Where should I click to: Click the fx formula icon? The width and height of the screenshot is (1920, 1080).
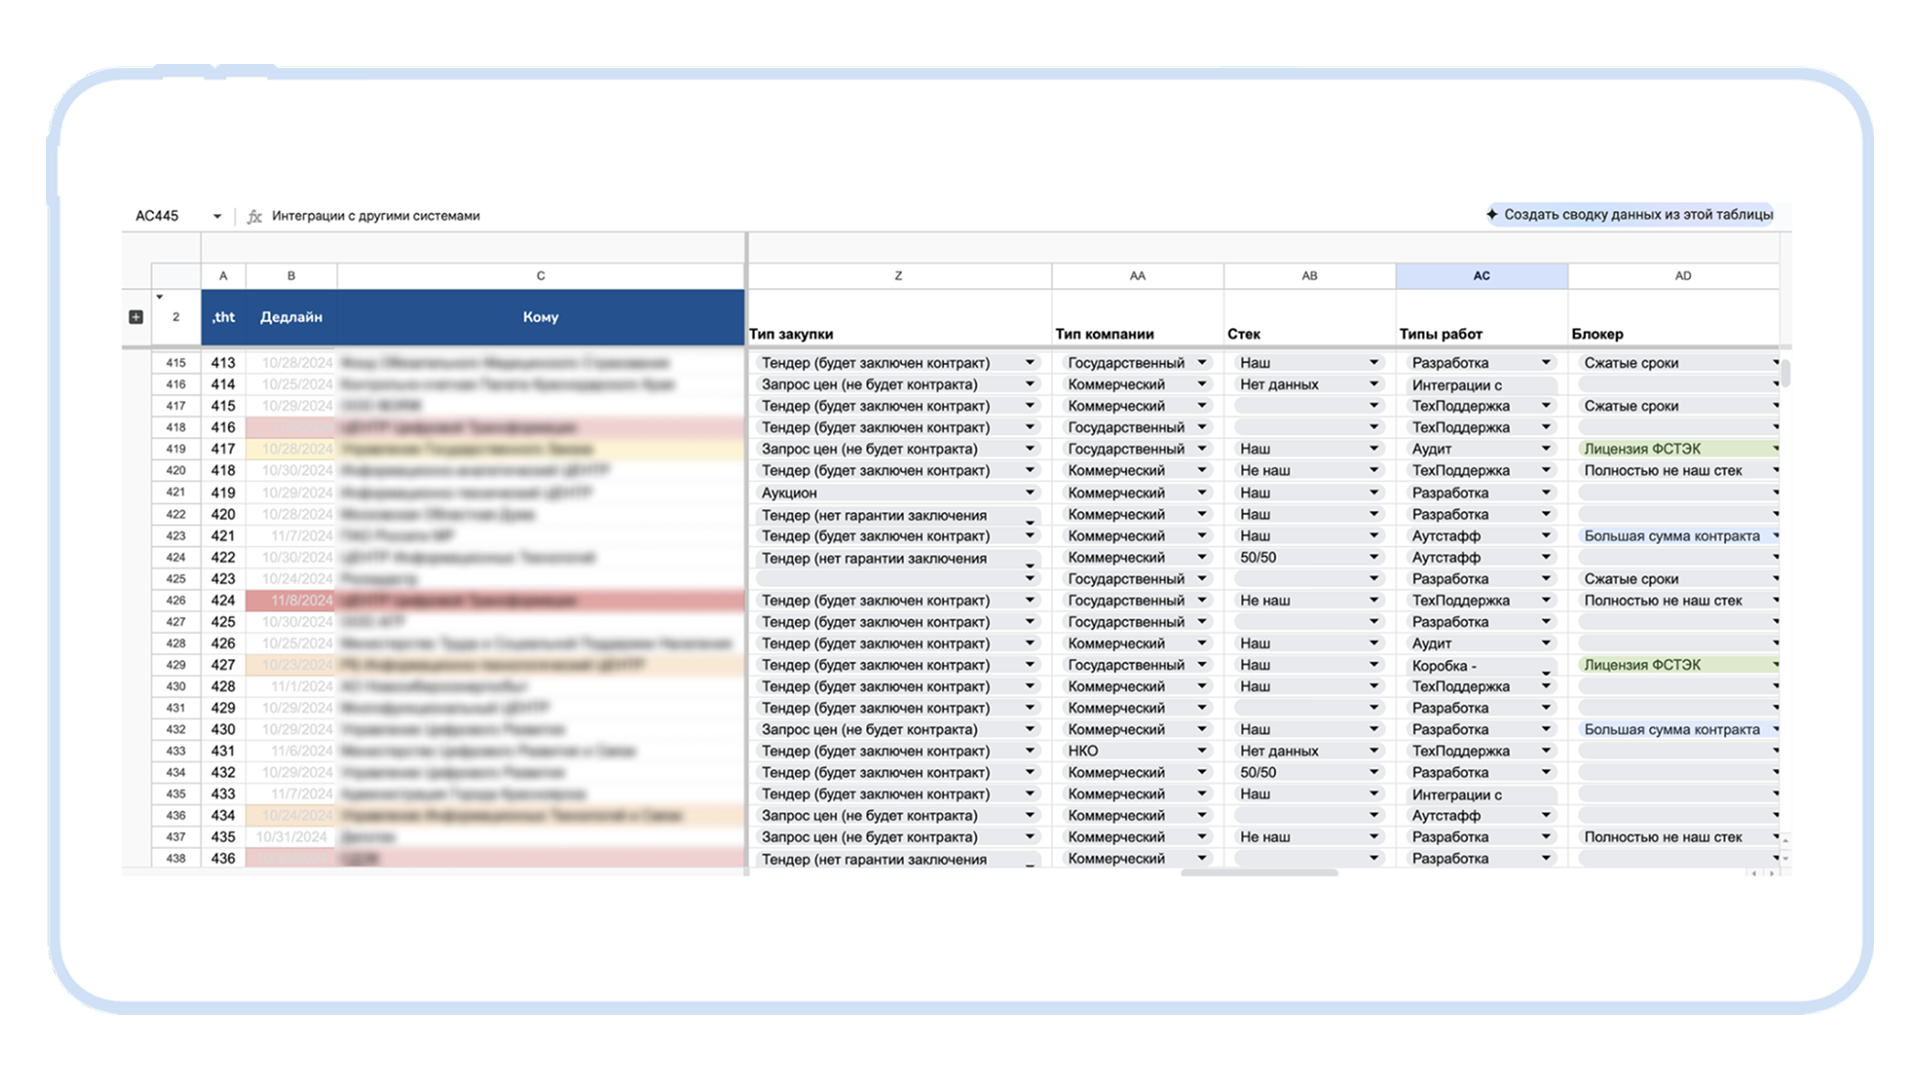point(254,216)
